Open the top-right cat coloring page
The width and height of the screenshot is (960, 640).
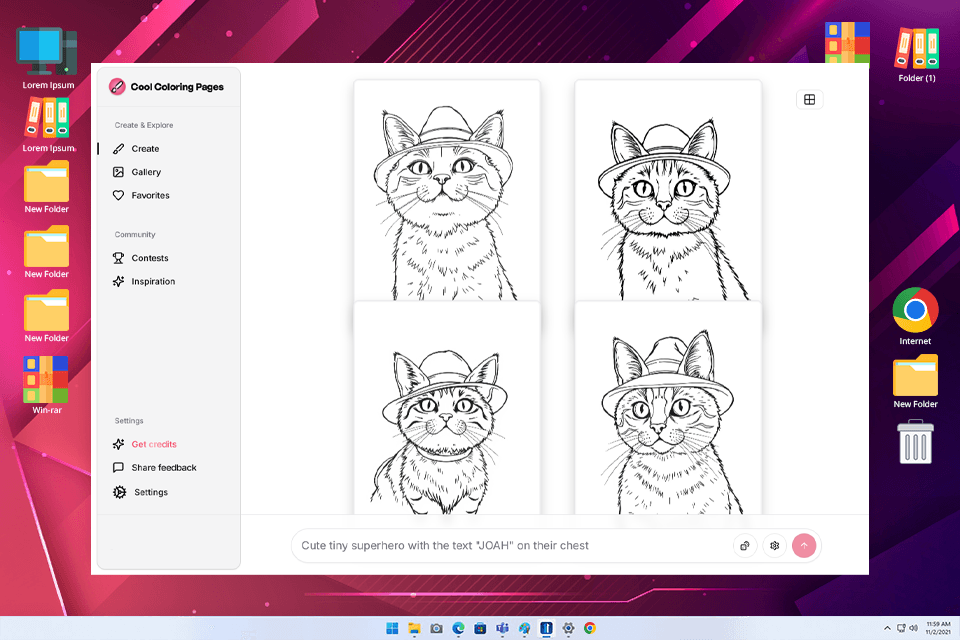click(668, 190)
